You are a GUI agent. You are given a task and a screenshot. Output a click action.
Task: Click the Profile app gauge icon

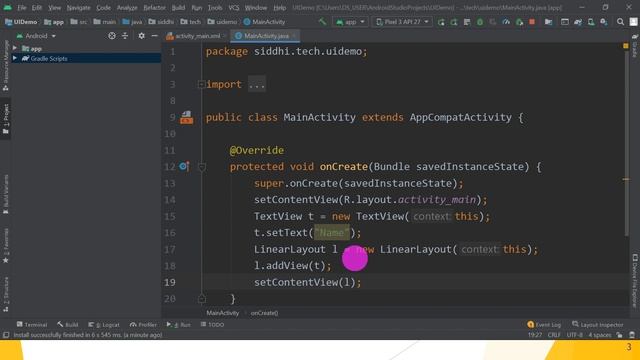(506, 22)
